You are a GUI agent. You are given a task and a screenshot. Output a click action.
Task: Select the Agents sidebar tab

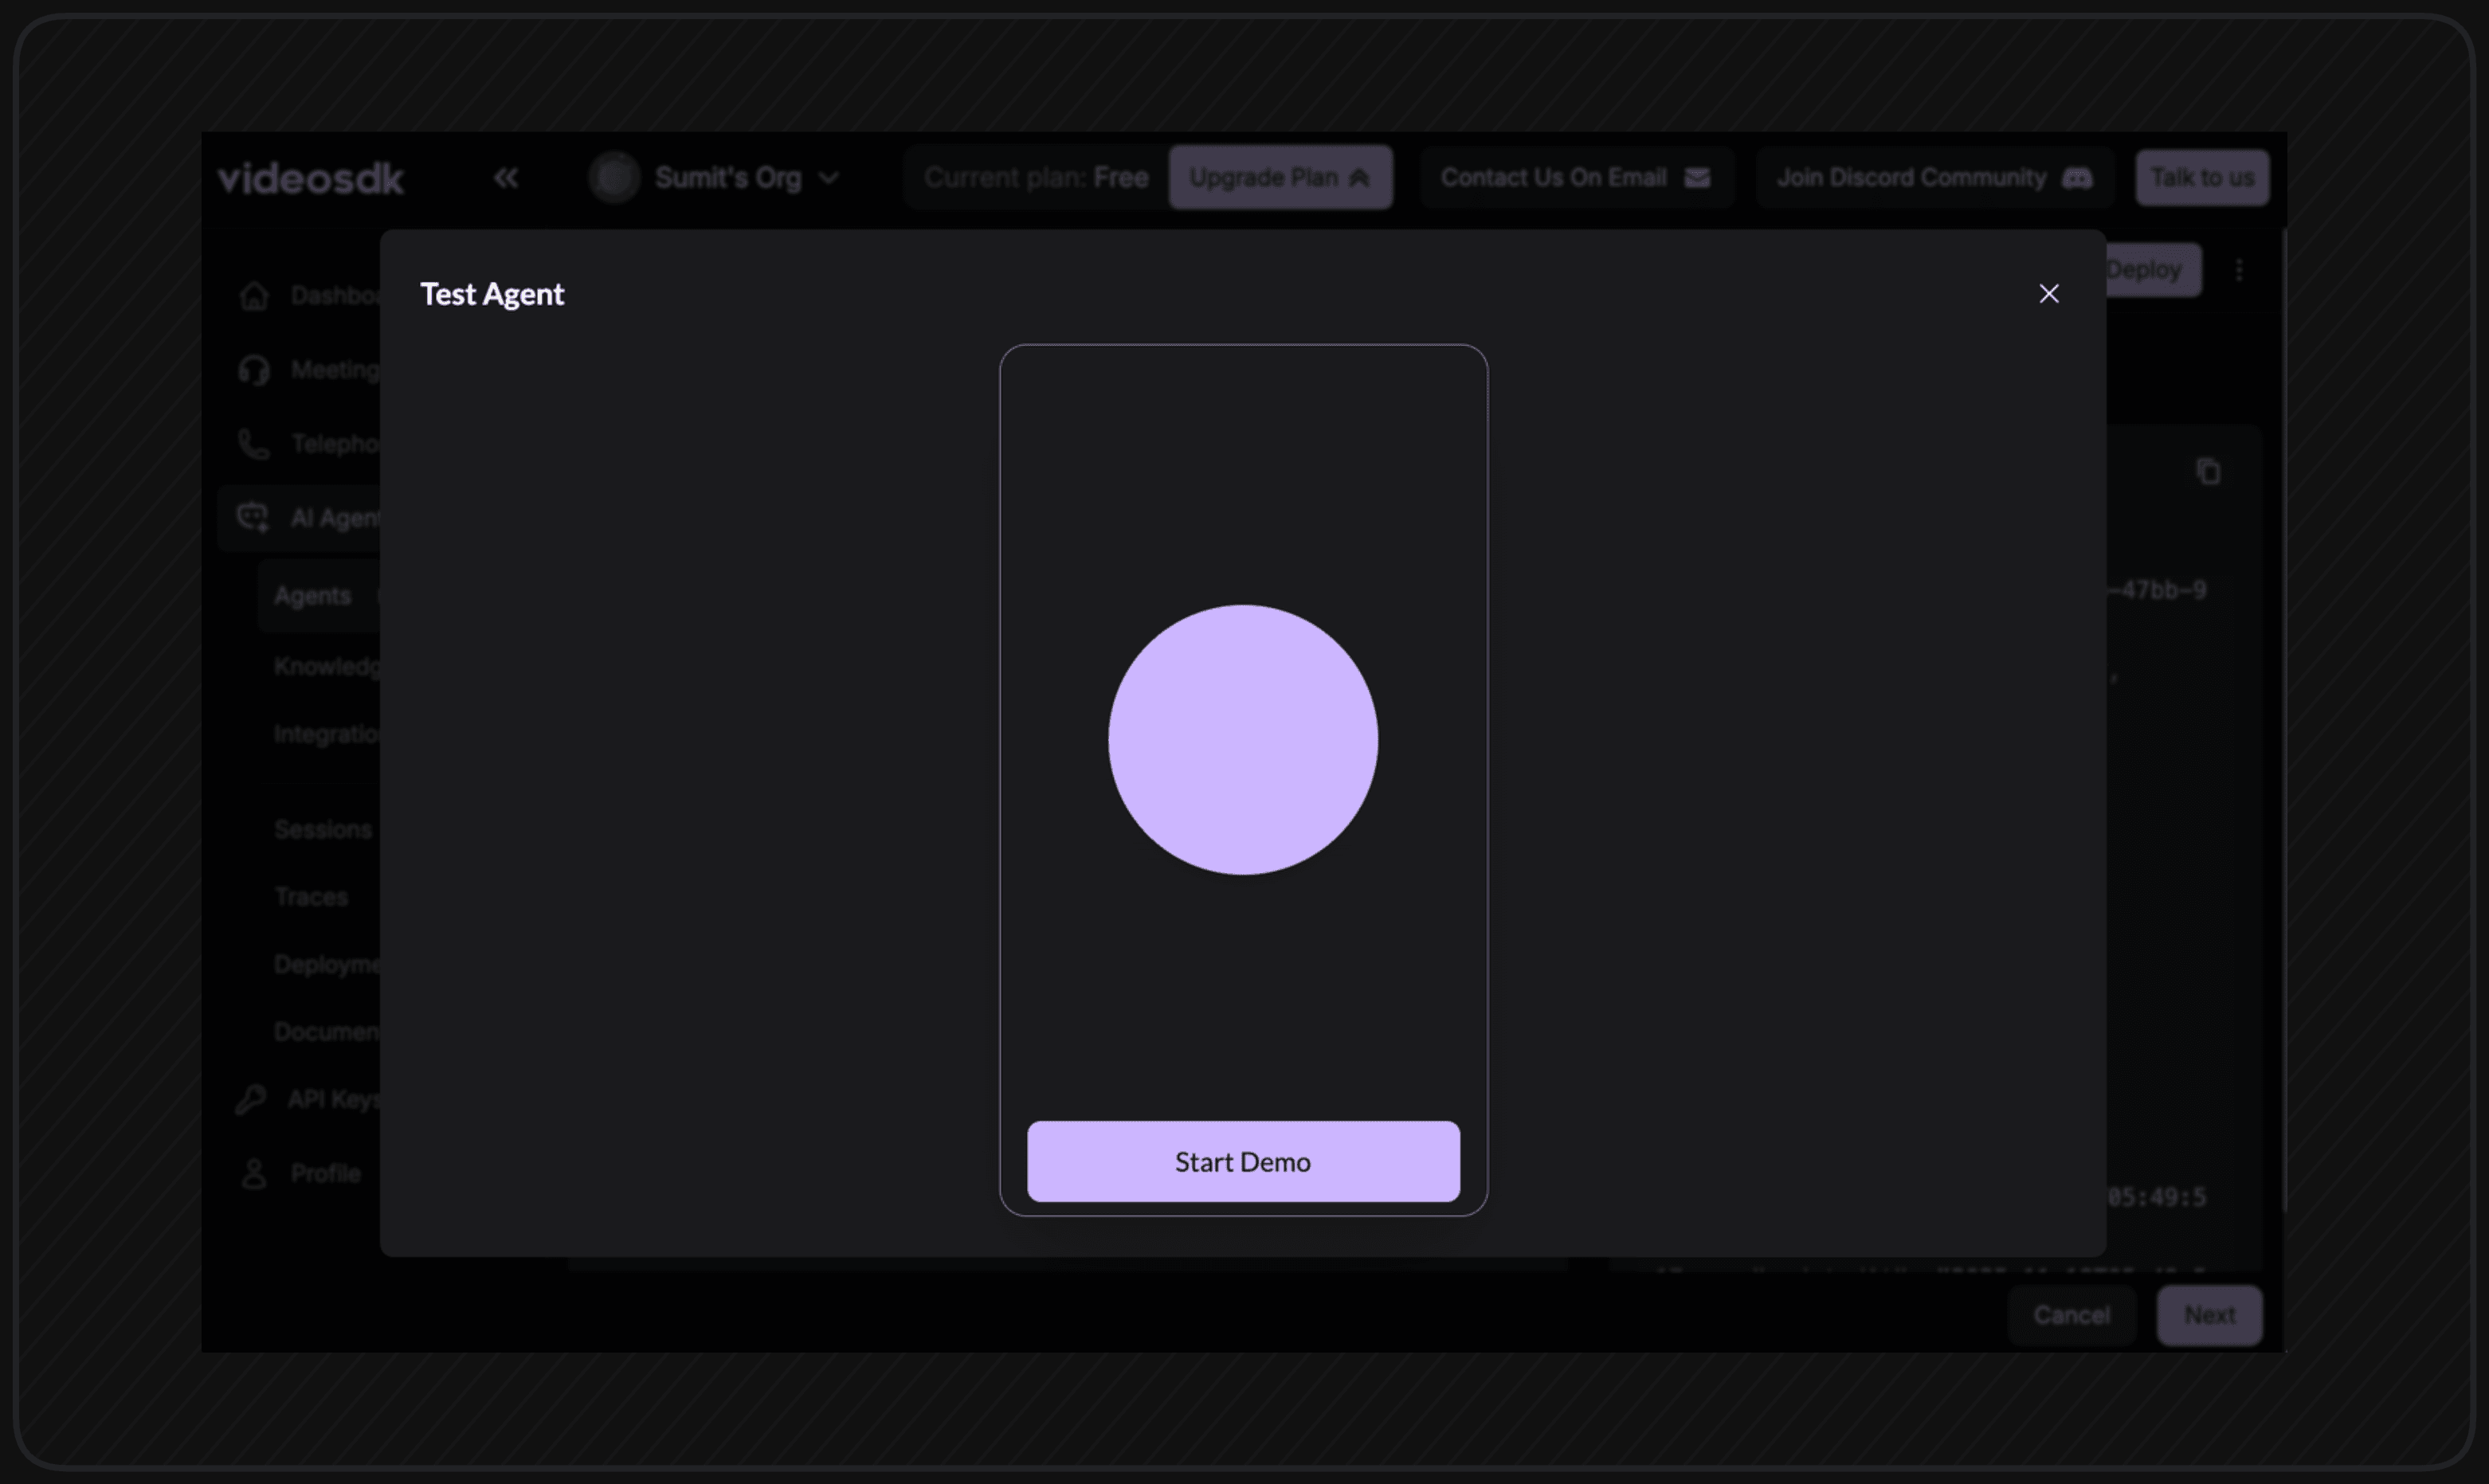314,595
